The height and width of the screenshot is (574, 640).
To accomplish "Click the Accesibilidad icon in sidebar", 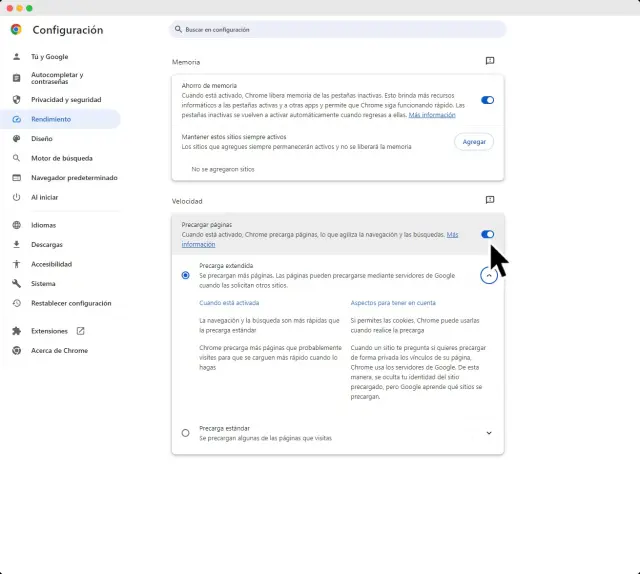I will (x=17, y=264).
